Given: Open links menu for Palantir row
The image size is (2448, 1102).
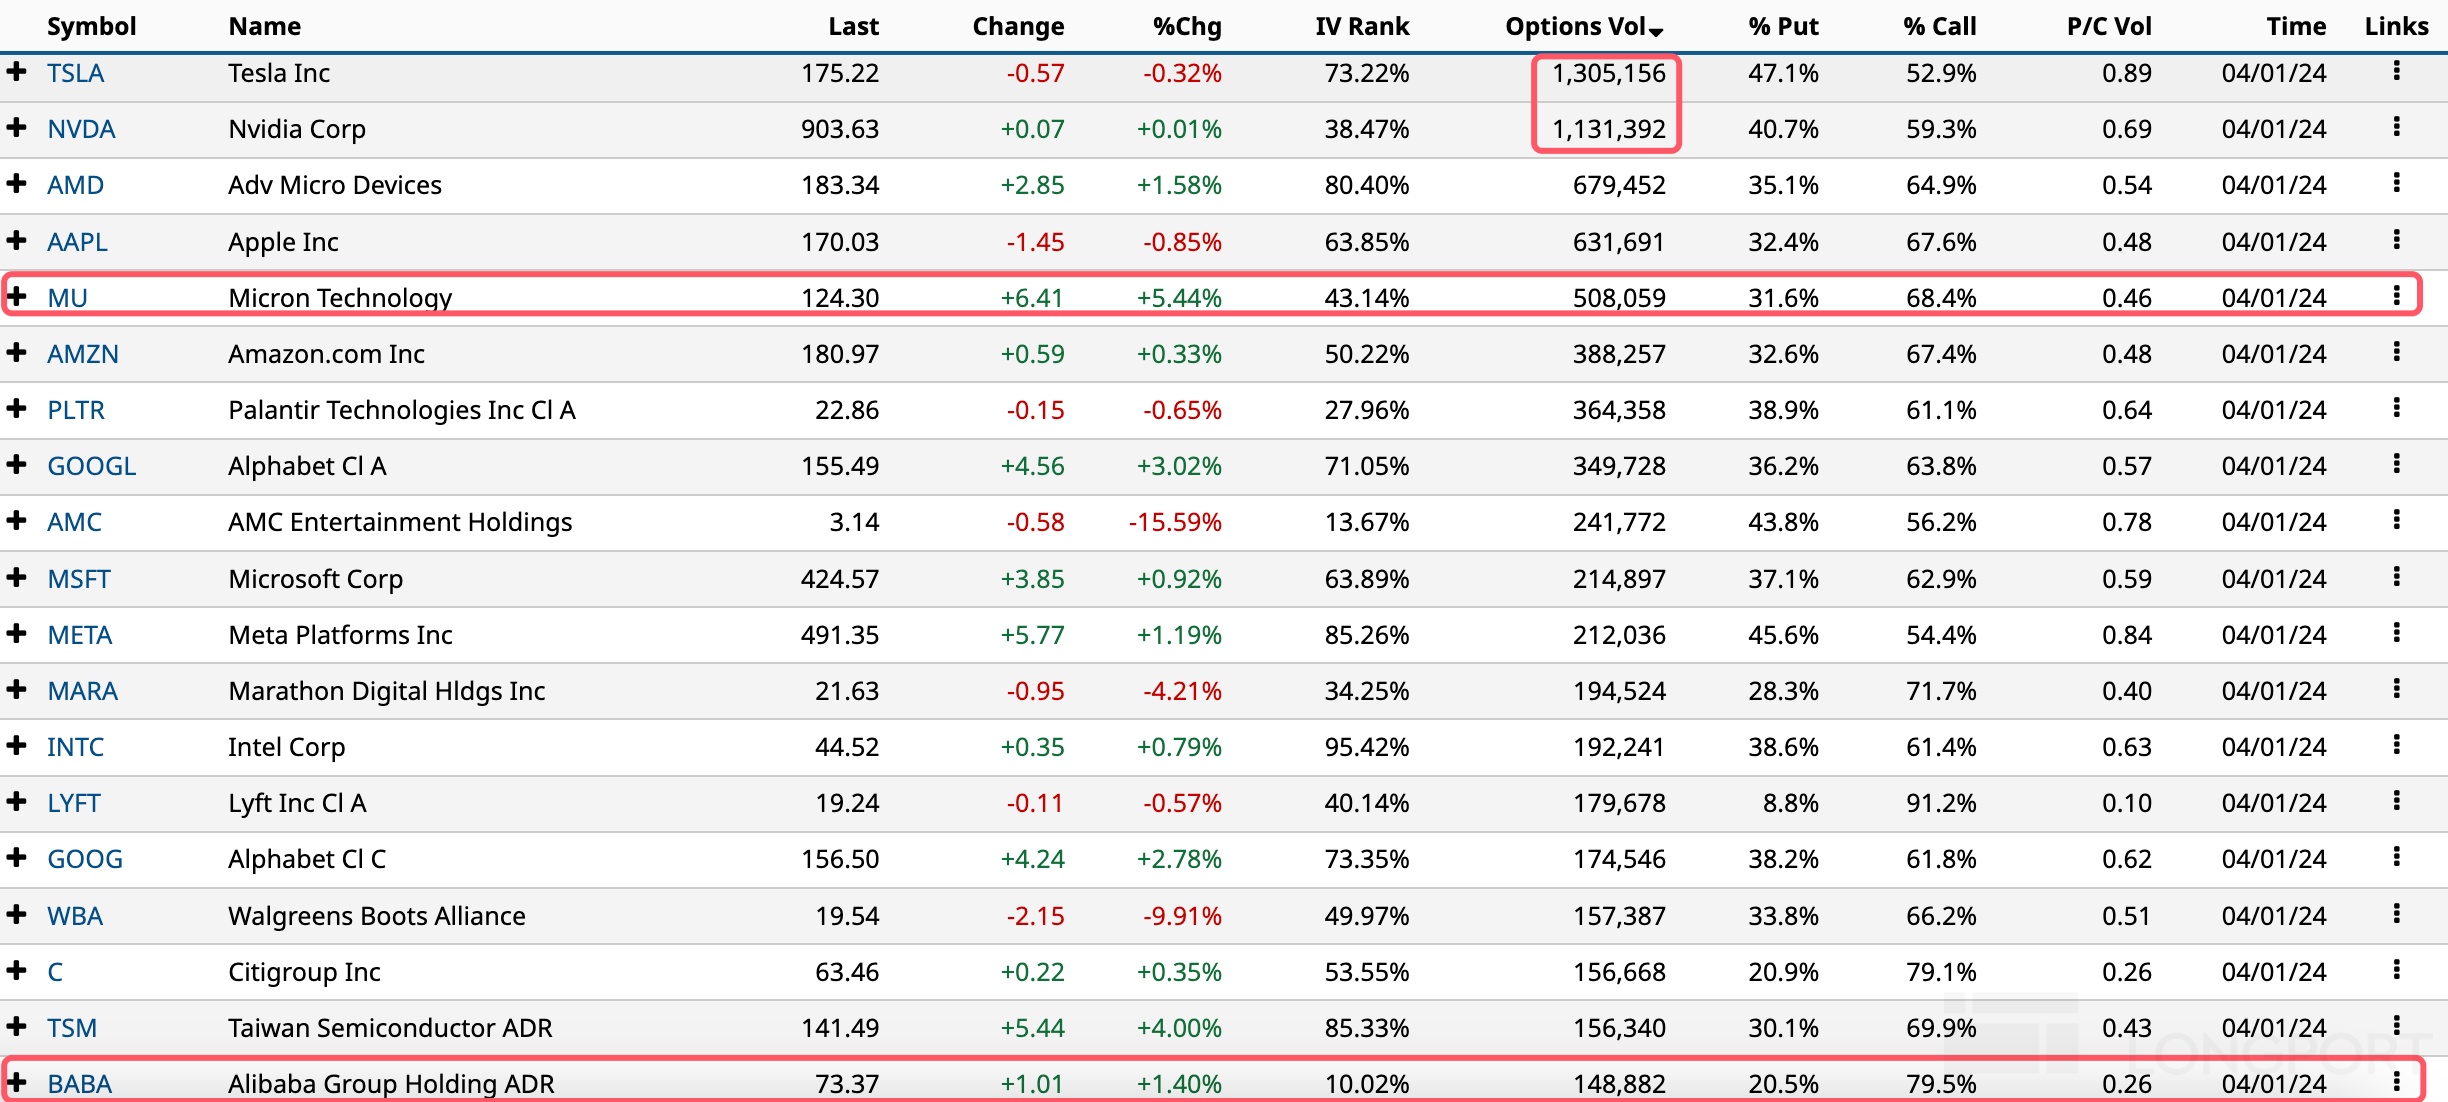Looking at the screenshot, I should click(x=2396, y=408).
